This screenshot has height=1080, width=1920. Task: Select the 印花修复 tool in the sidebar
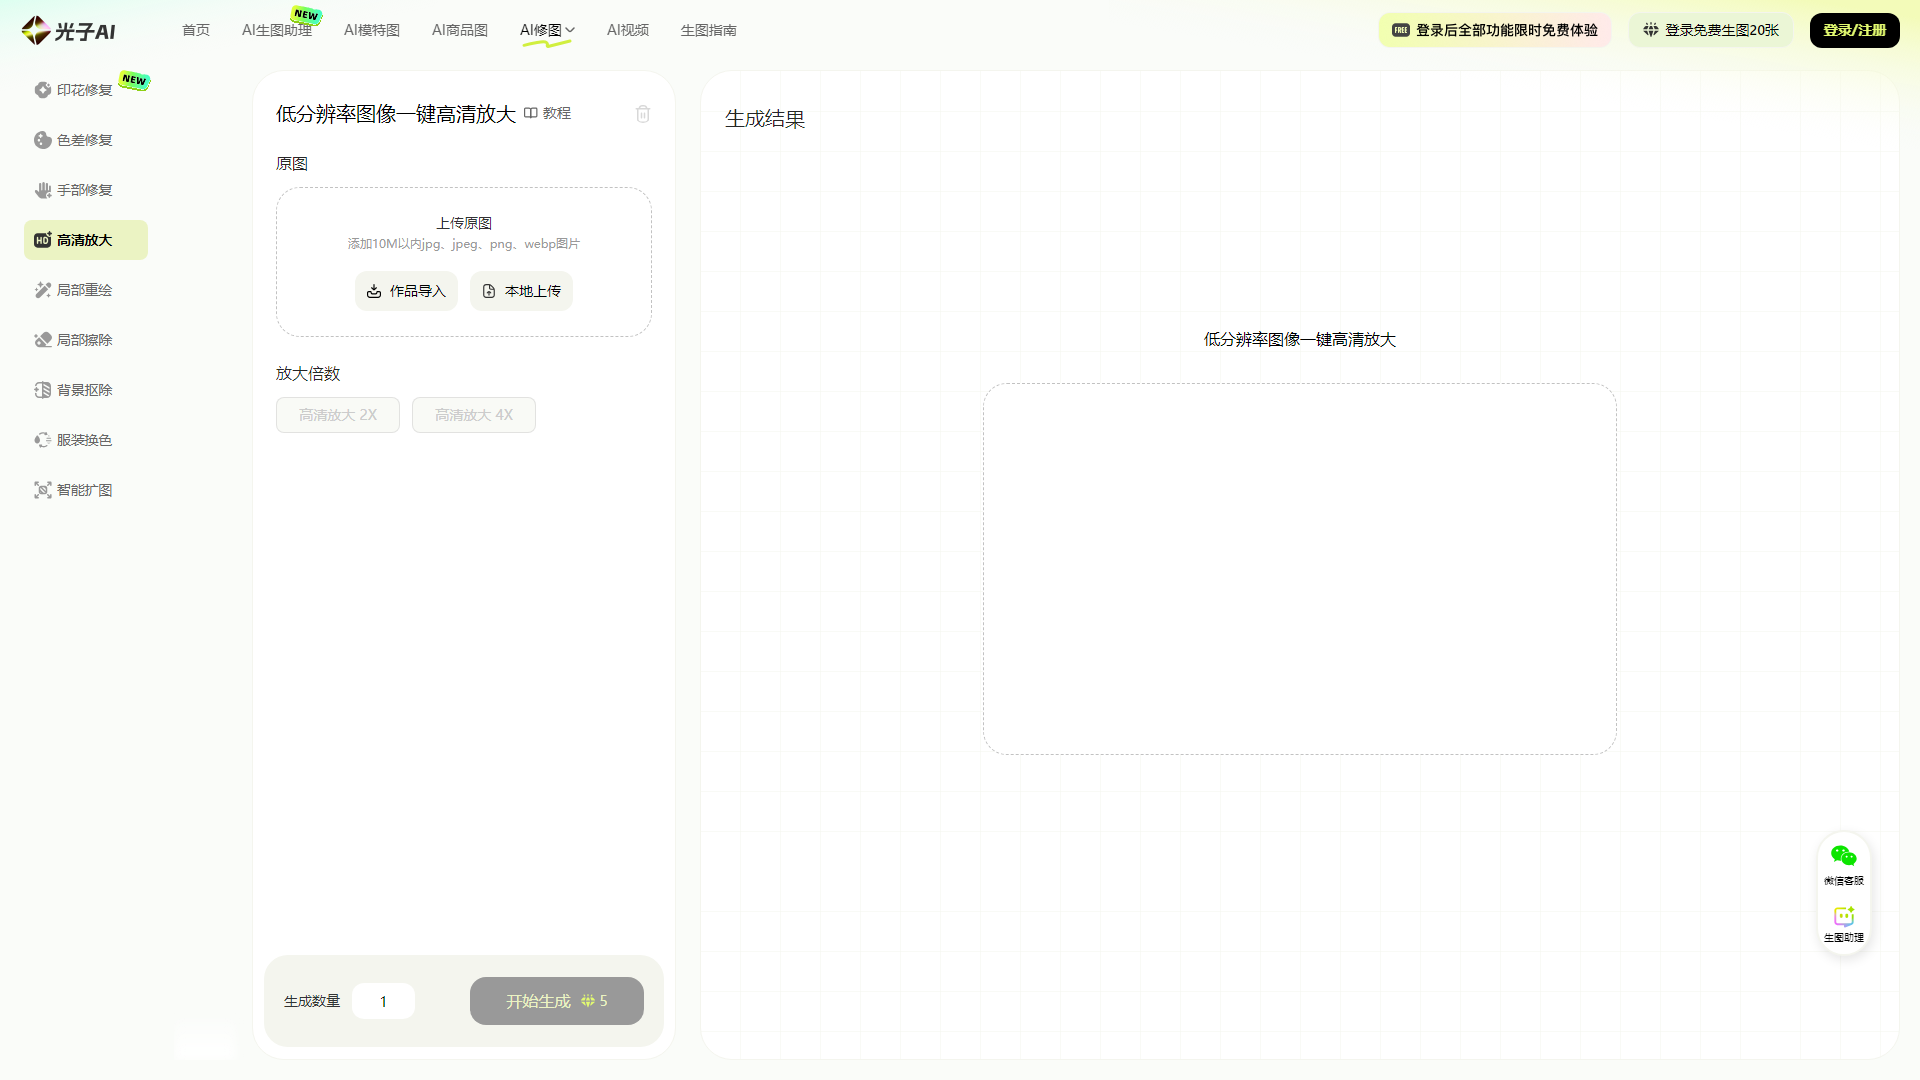[x=85, y=90]
